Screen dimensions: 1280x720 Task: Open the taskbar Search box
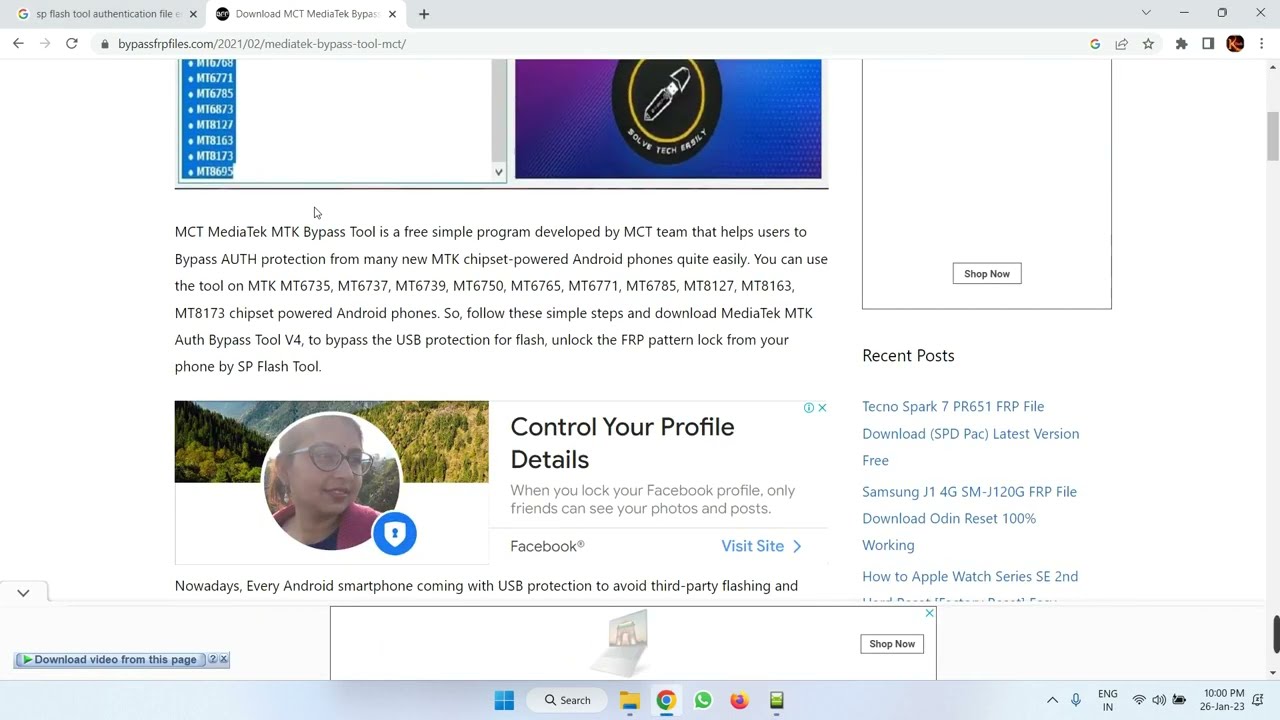pyautogui.click(x=567, y=700)
